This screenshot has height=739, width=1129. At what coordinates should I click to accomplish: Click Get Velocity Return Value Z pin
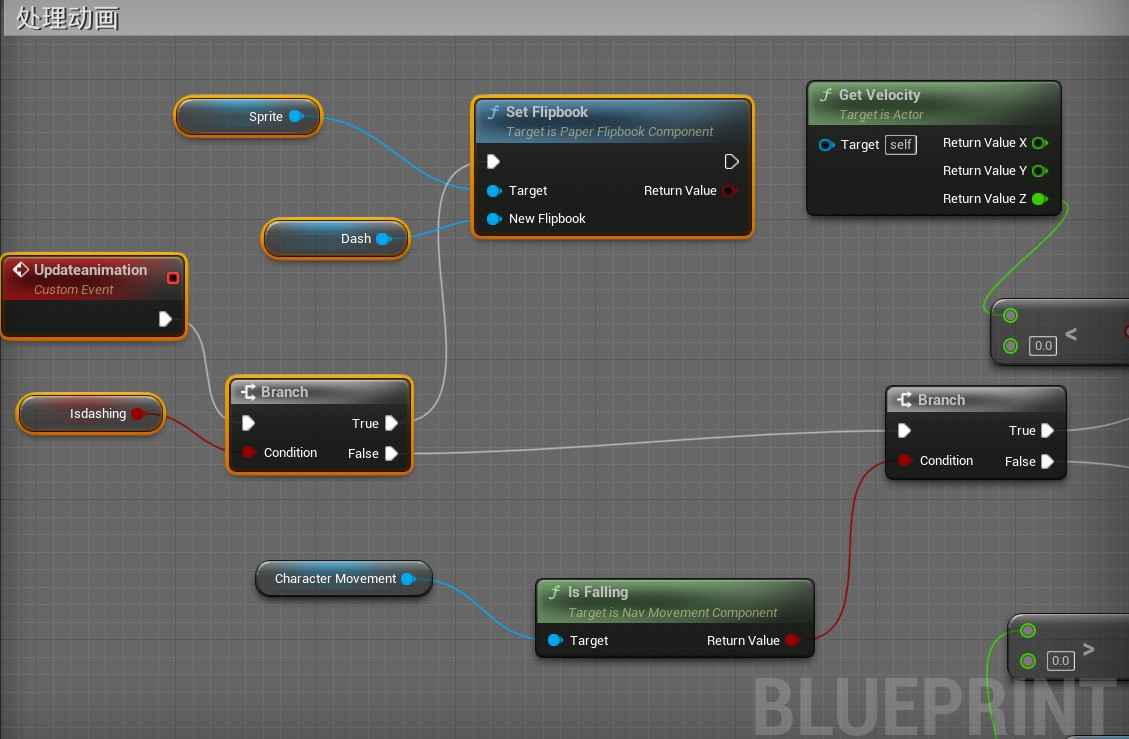click(x=1039, y=199)
